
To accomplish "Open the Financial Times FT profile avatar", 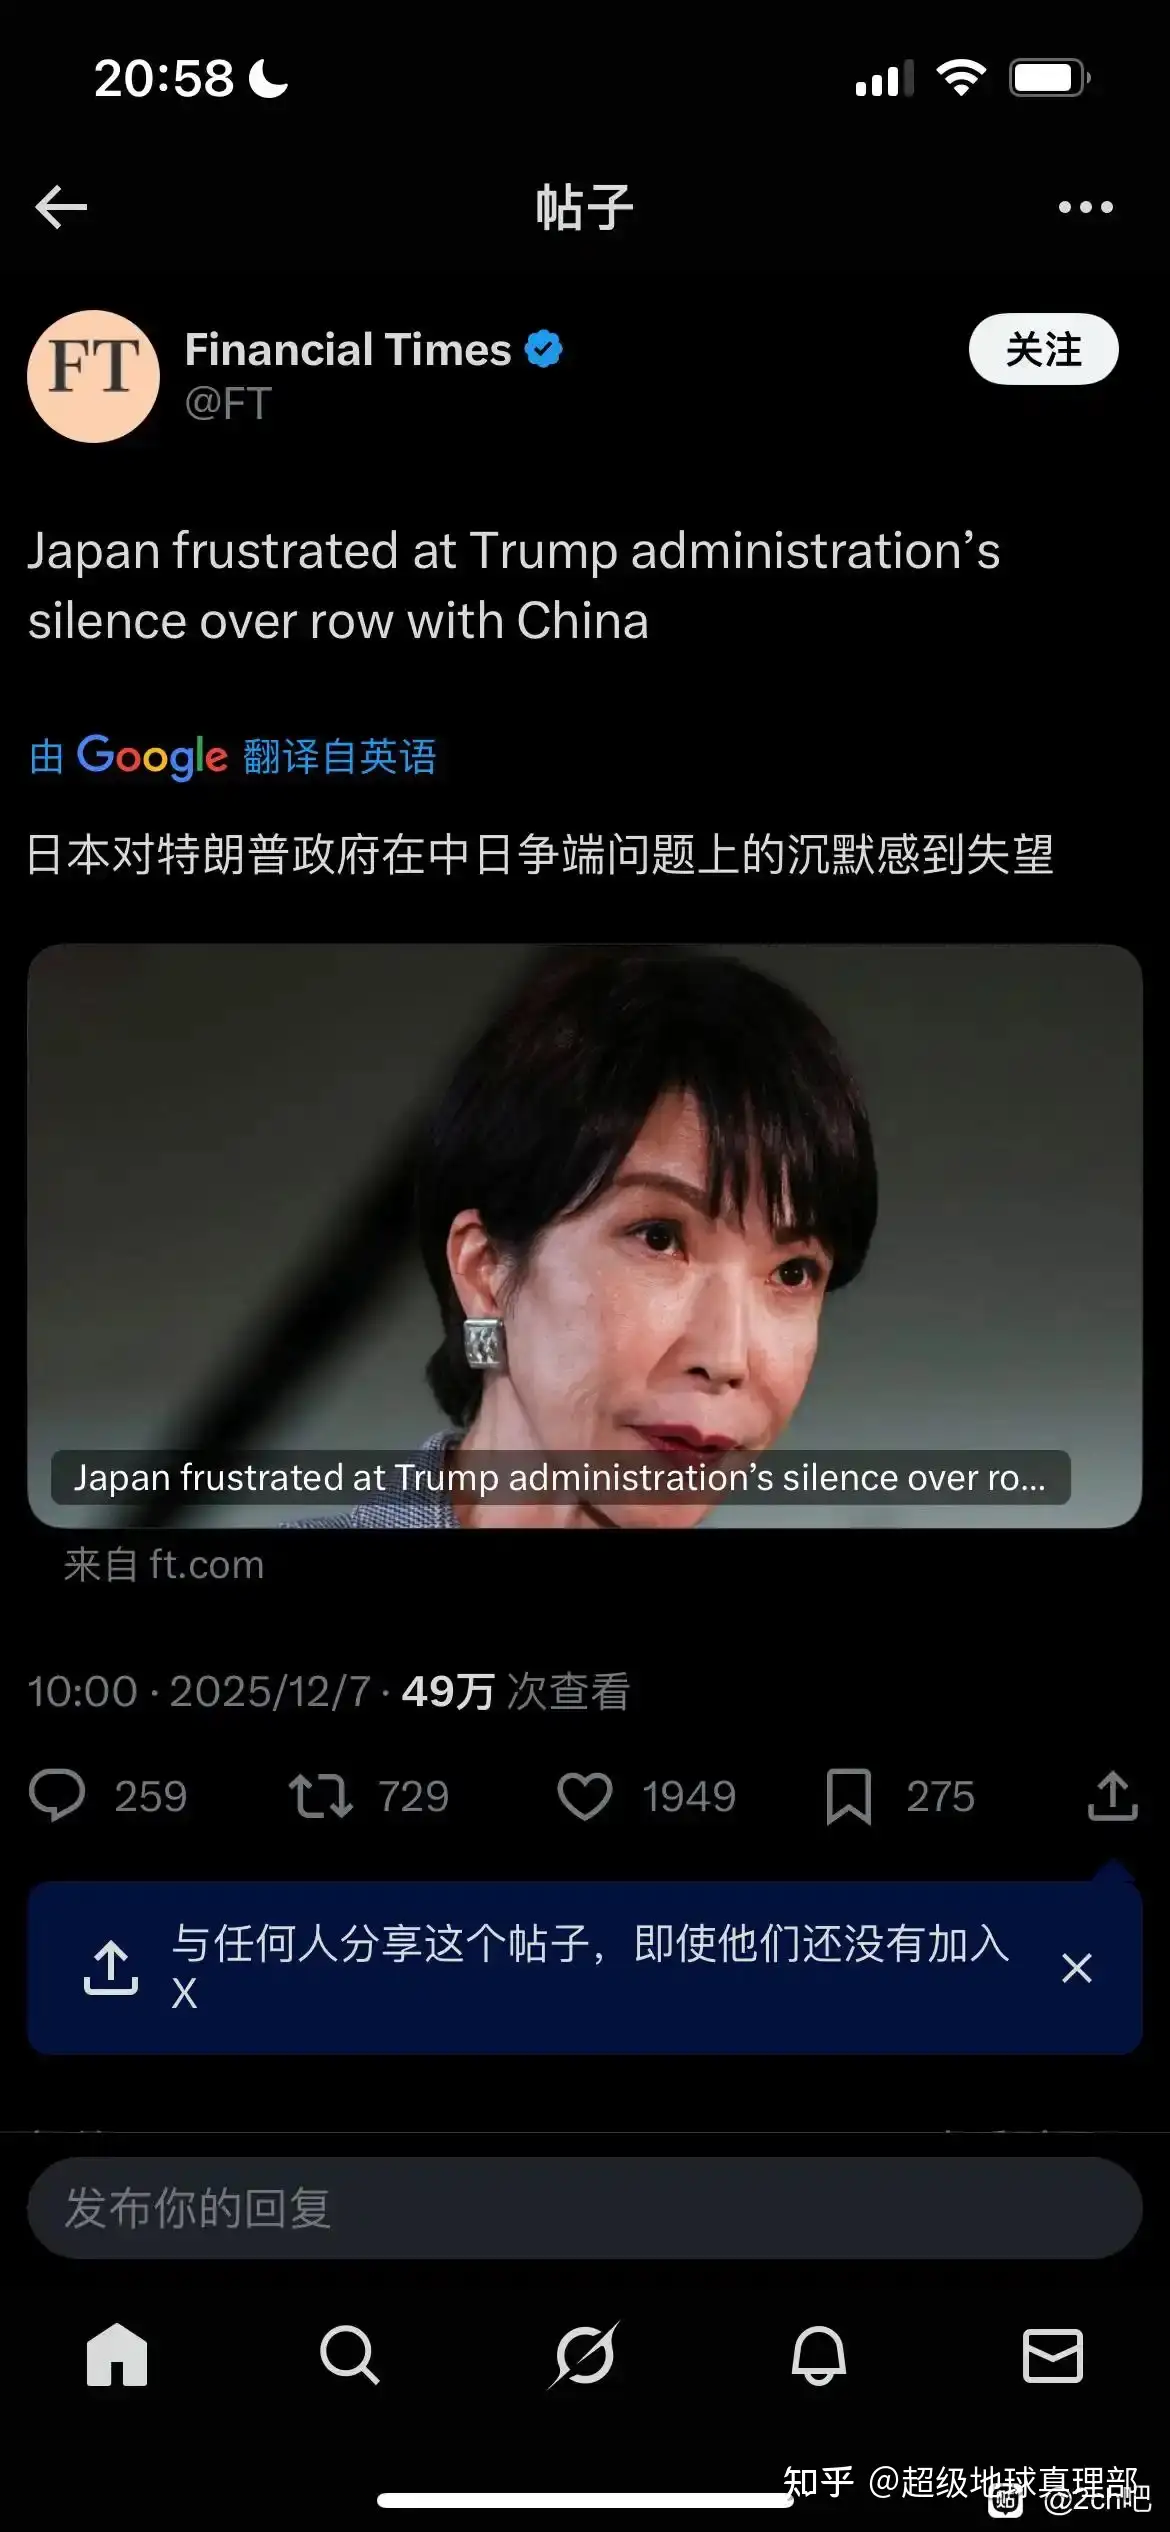I will point(93,376).
